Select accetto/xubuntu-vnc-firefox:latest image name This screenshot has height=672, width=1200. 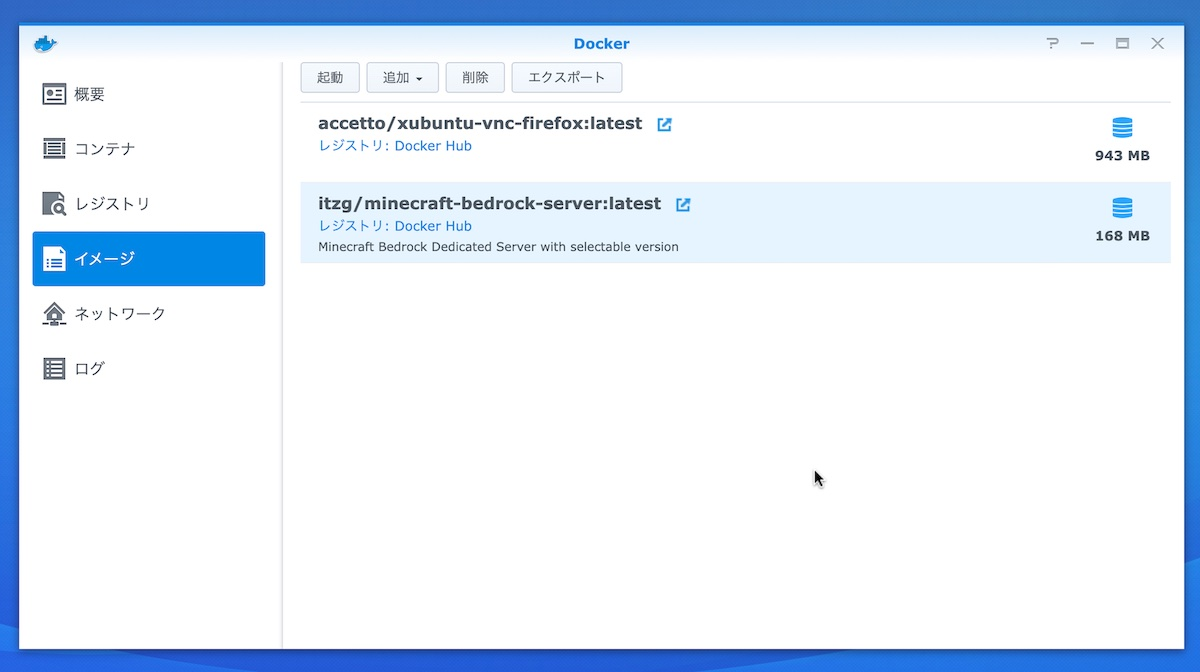point(480,124)
